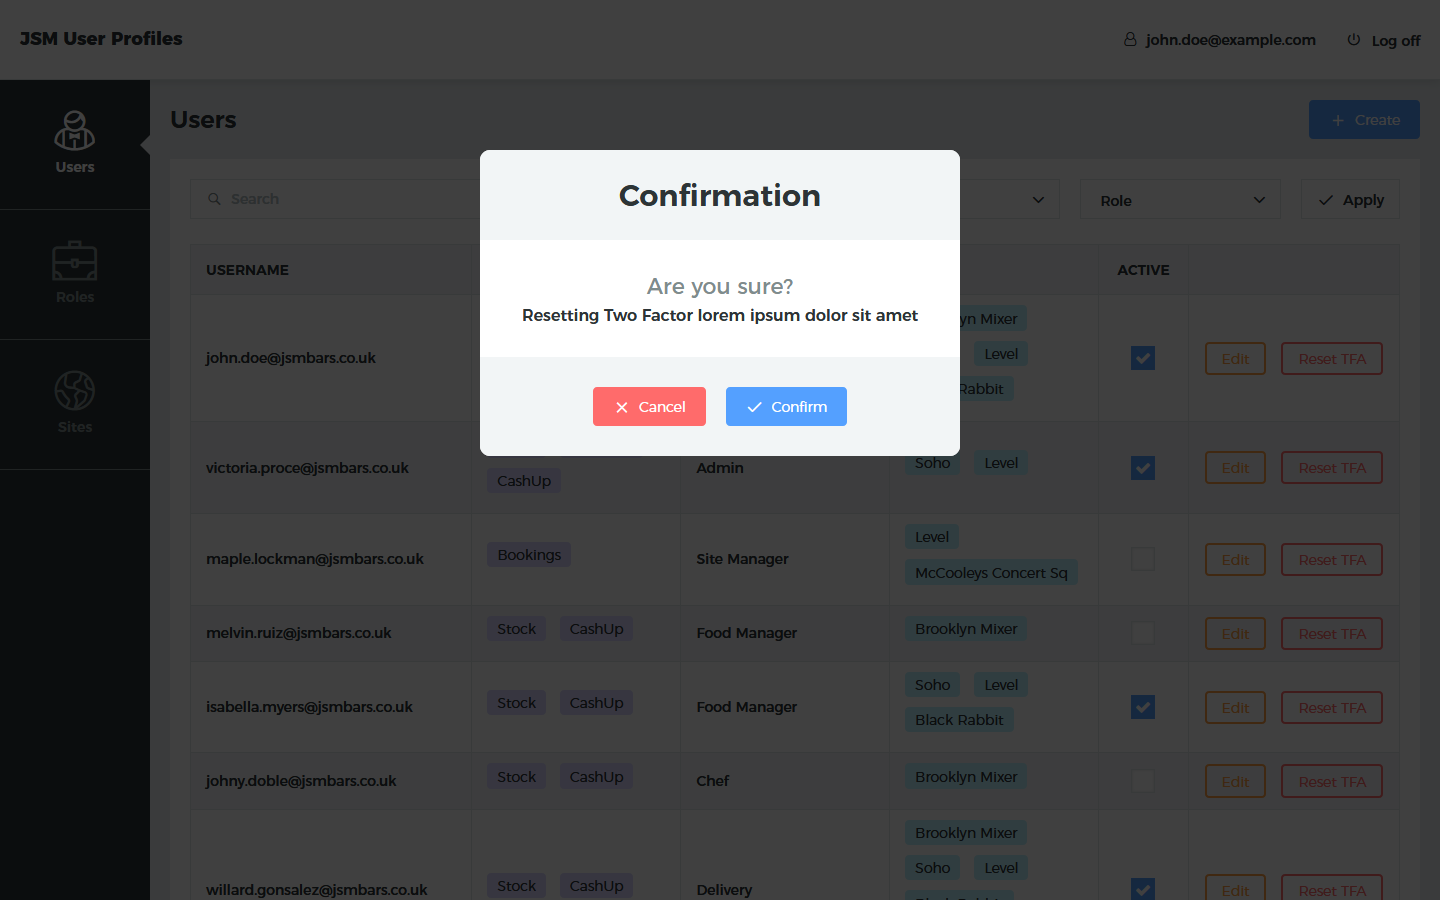Open the Roles briefcase icon
This screenshot has height=900, width=1440.
(75, 261)
